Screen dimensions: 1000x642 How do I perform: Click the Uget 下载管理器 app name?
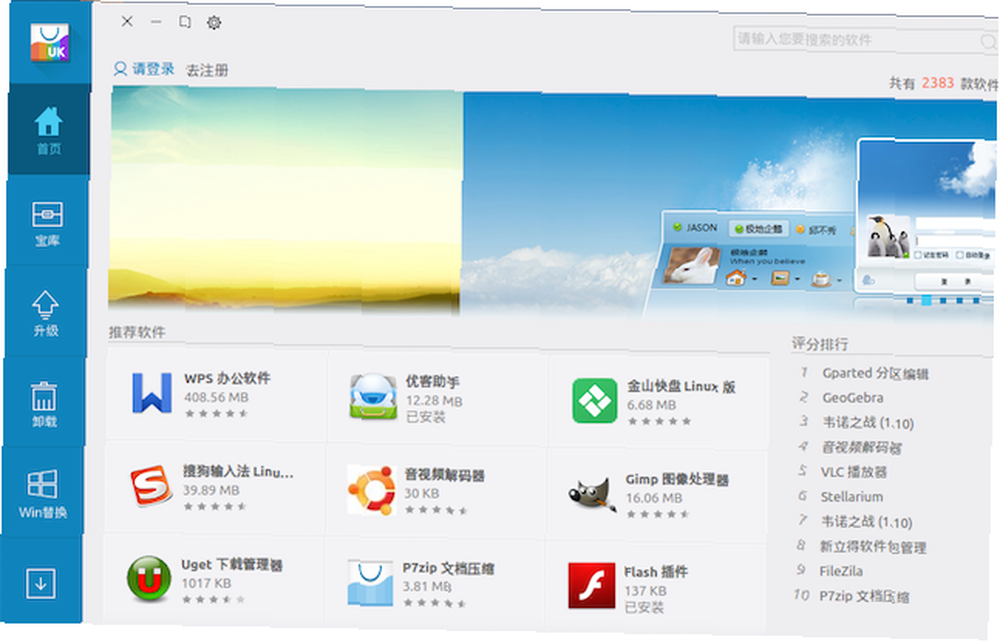(232, 565)
